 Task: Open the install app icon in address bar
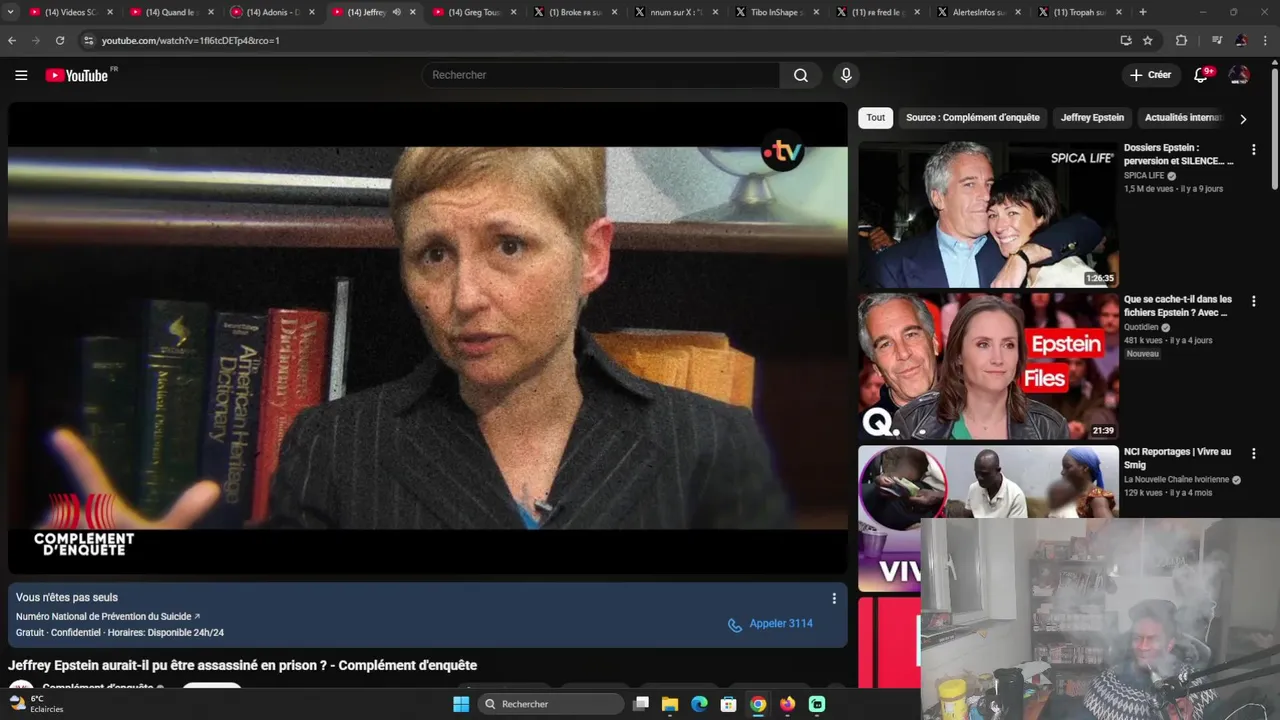click(1126, 40)
